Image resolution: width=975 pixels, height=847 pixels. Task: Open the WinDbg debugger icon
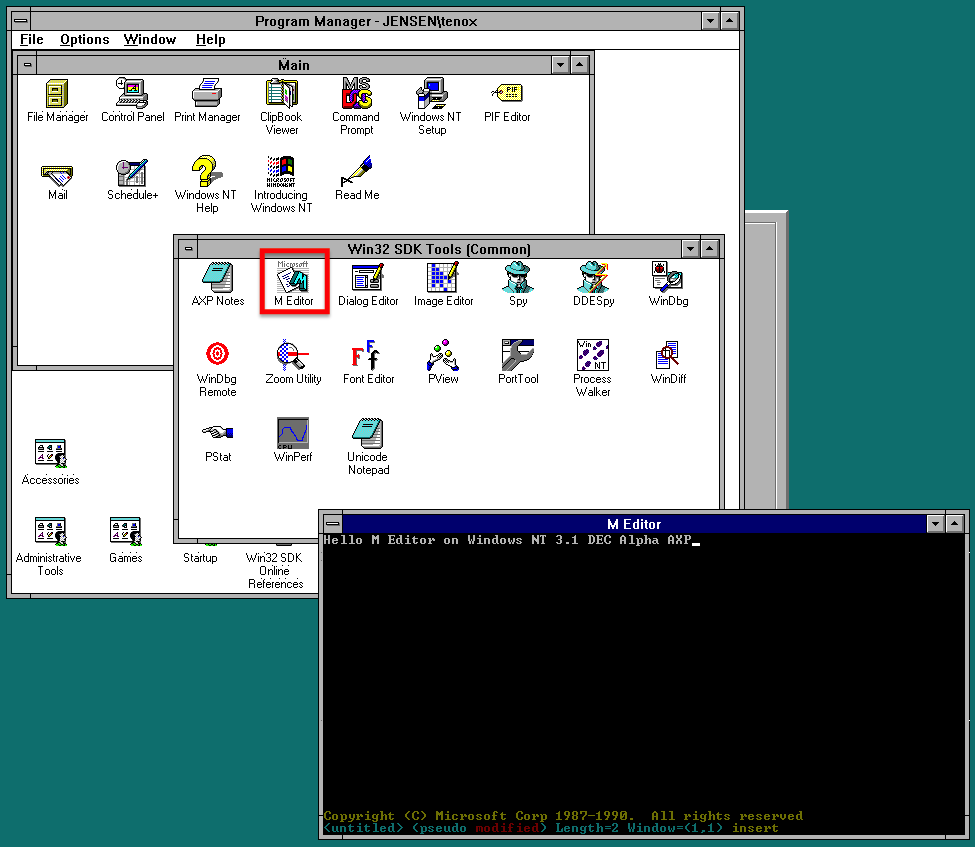[667, 278]
